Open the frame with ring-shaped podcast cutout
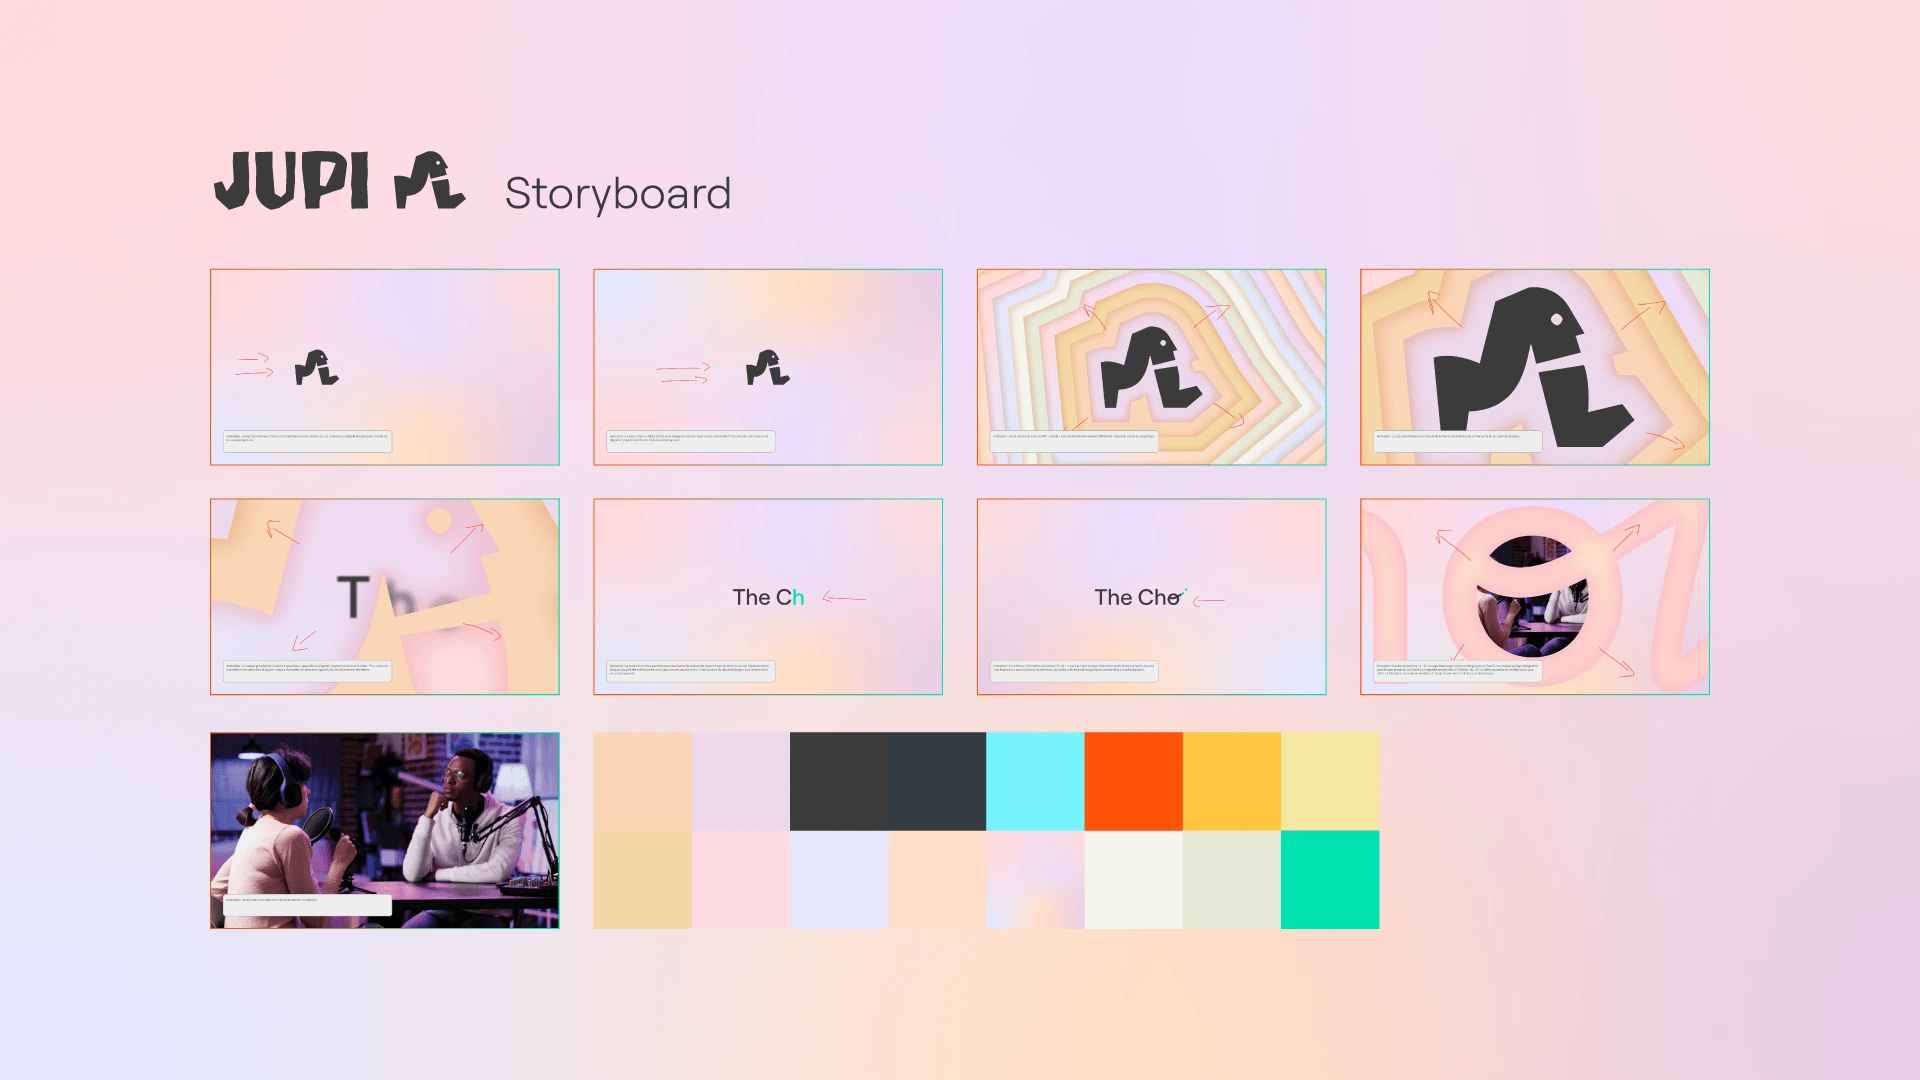 point(1534,597)
